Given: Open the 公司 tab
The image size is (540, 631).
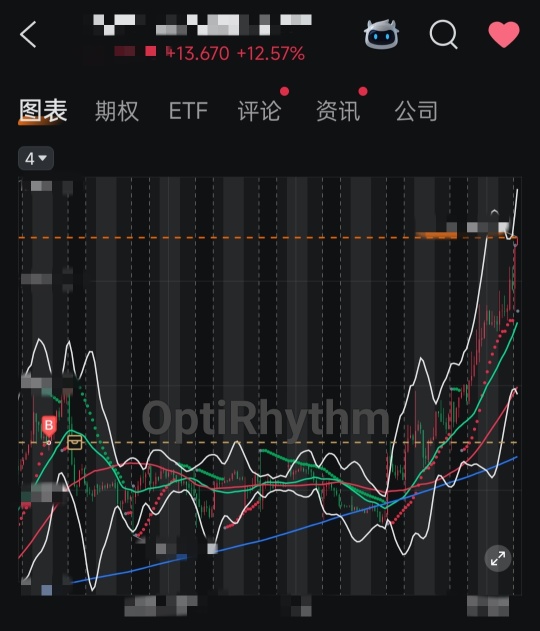Looking at the screenshot, I should 416,111.
